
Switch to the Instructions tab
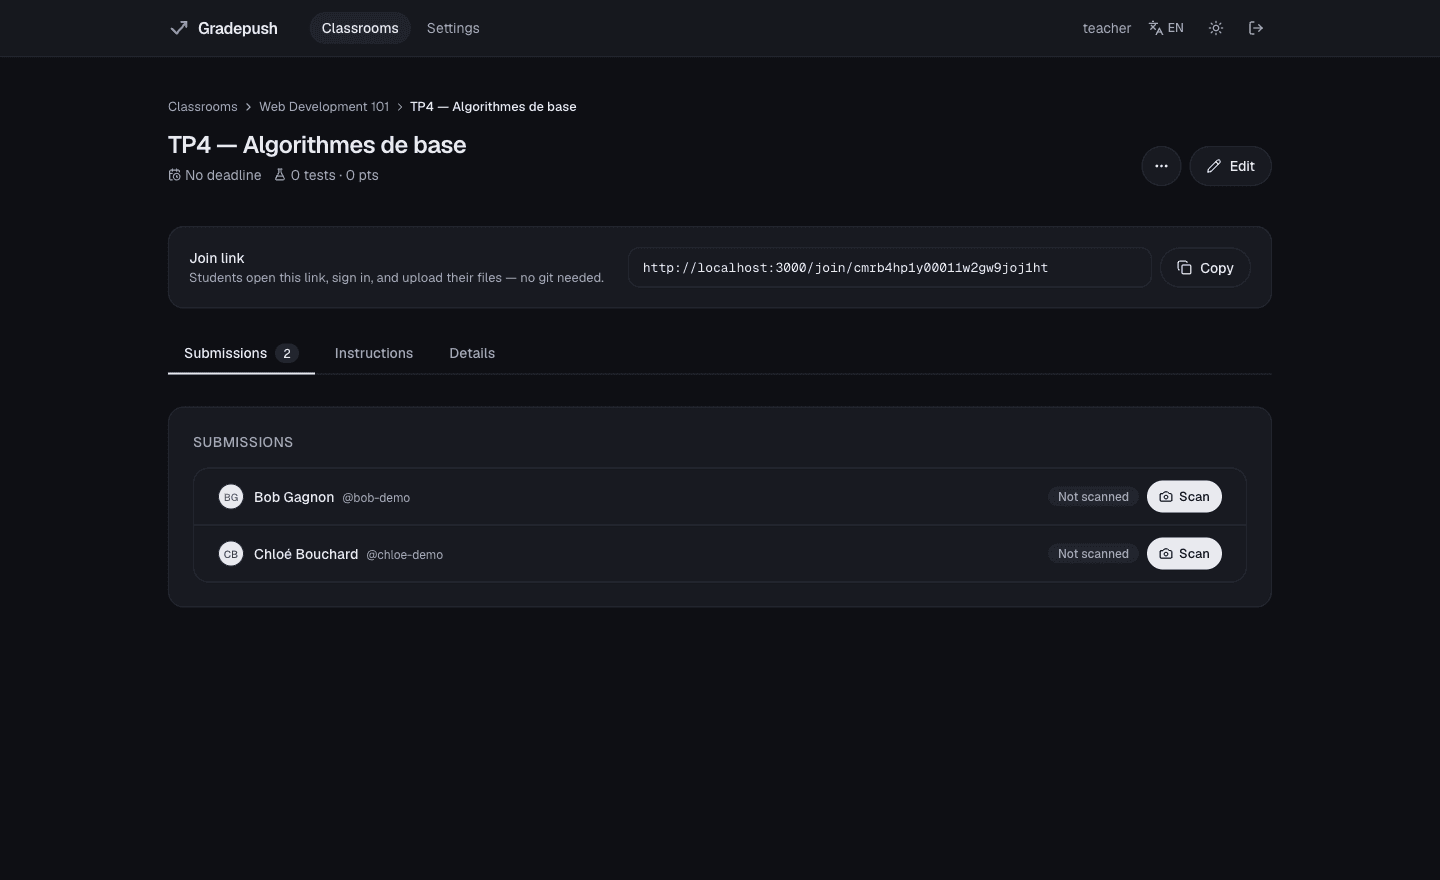click(374, 353)
